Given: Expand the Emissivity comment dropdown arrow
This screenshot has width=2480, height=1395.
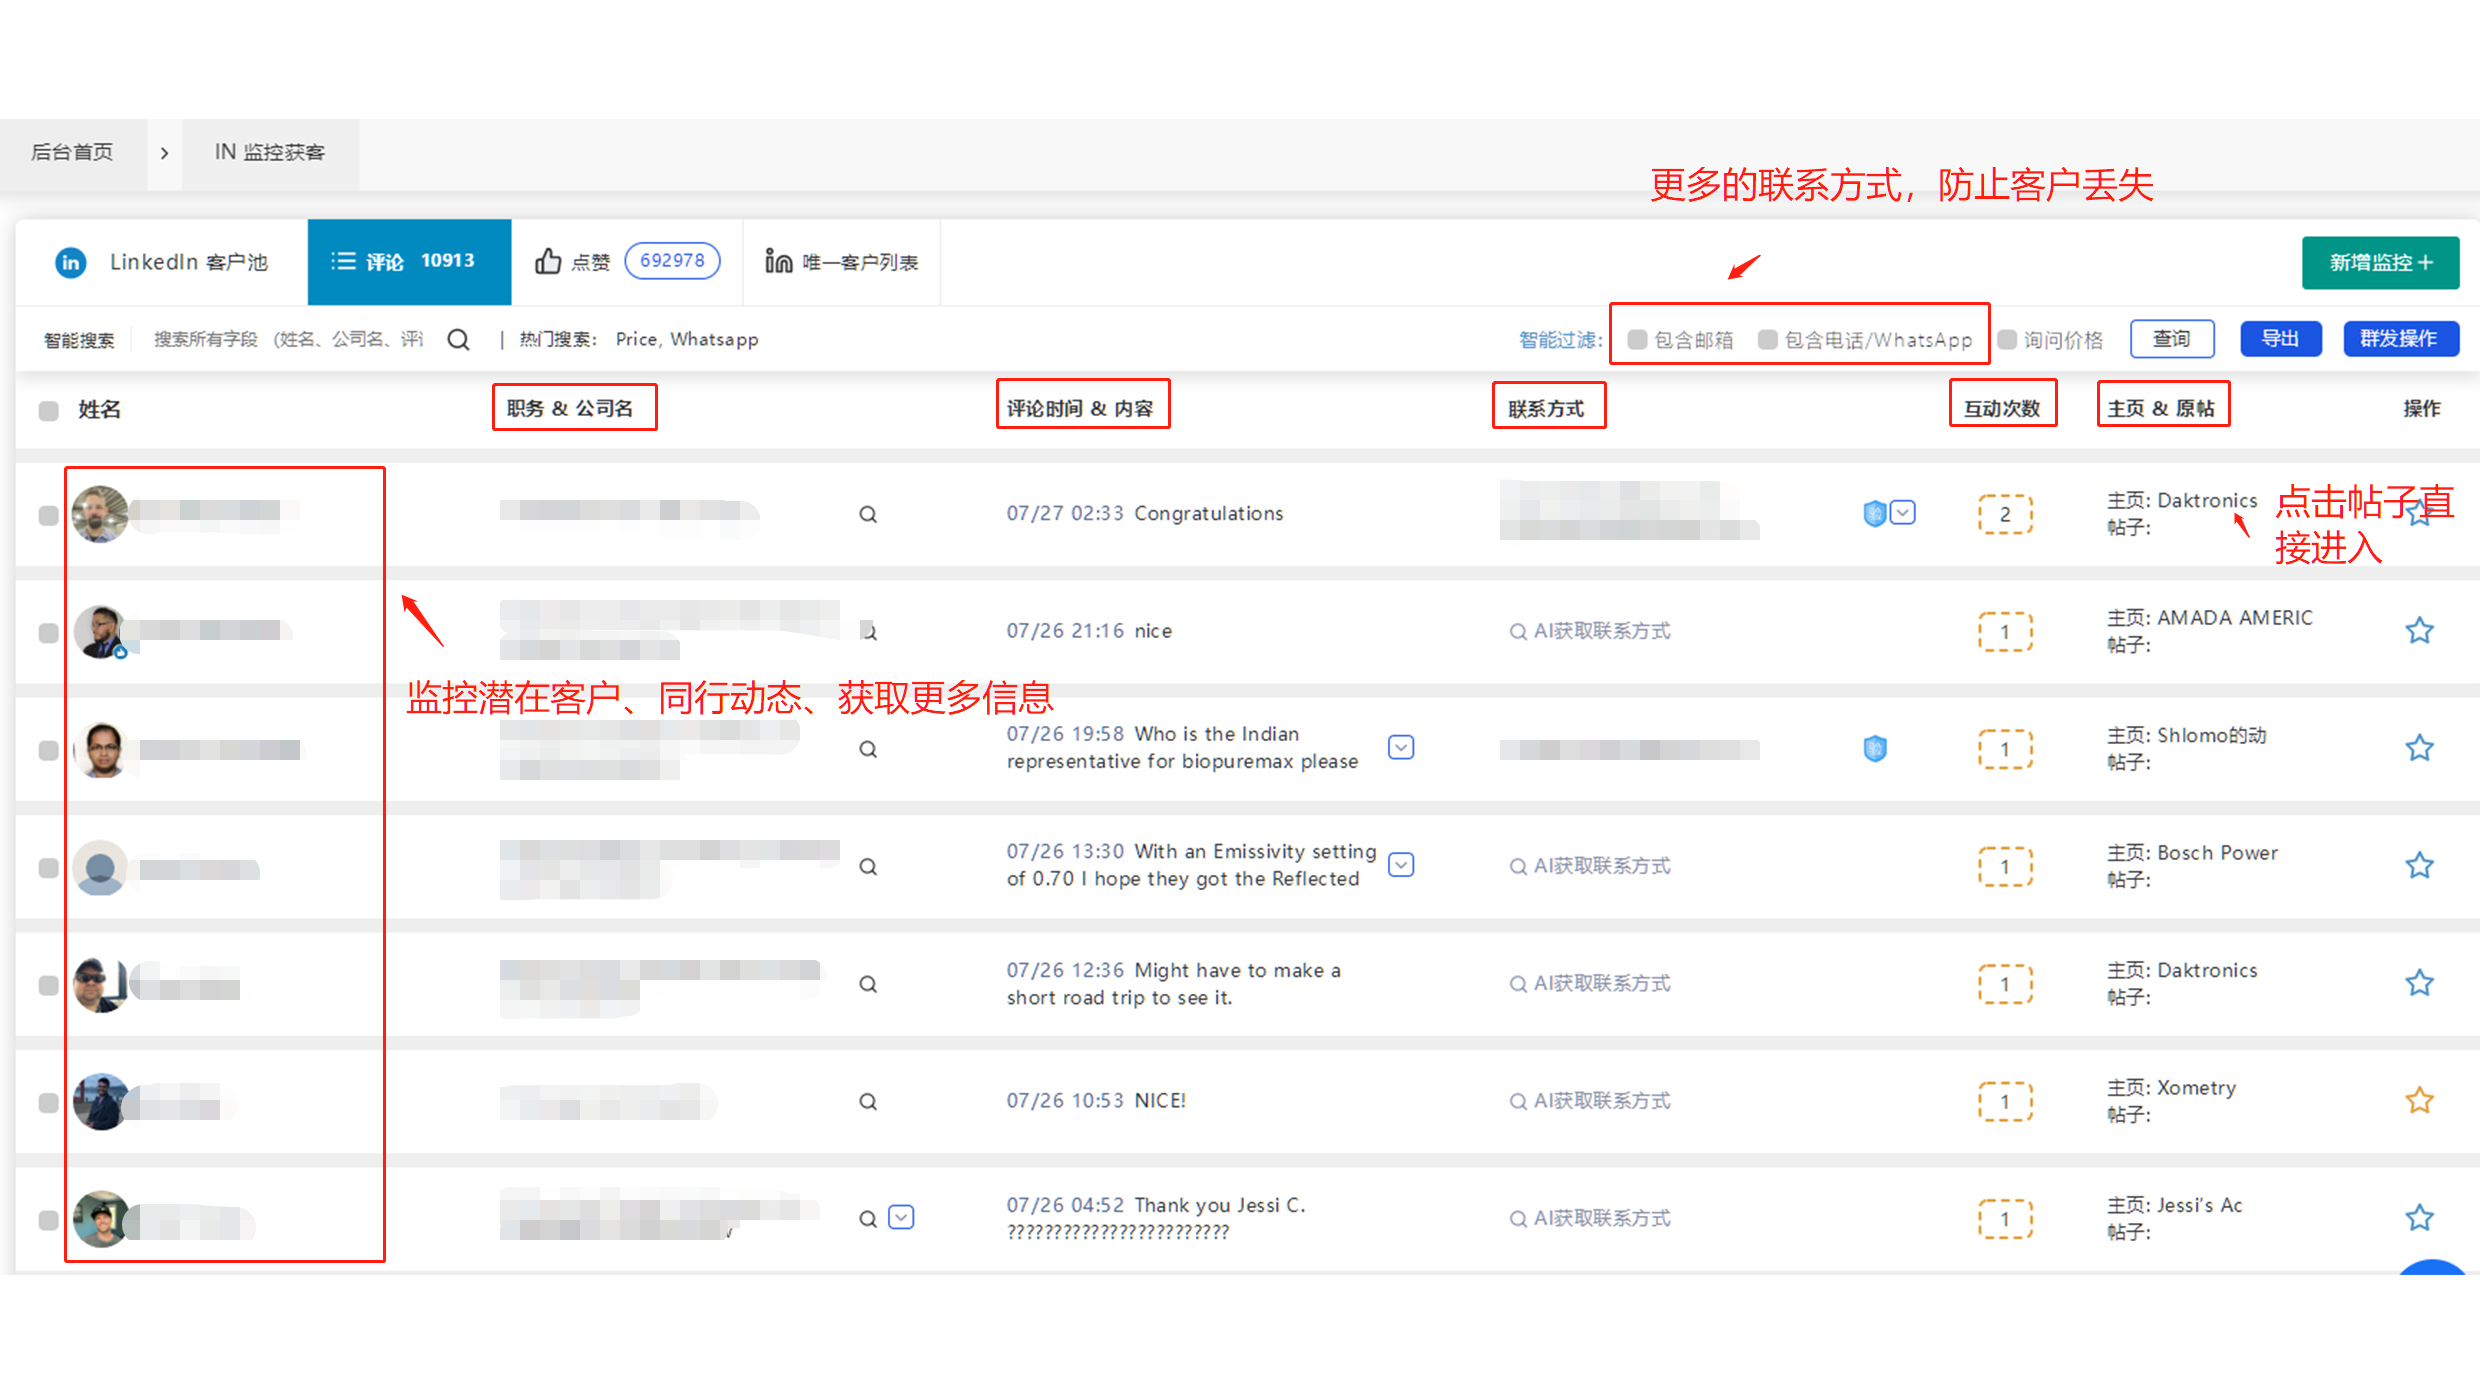Looking at the screenshot, I should click(1401, 865).
